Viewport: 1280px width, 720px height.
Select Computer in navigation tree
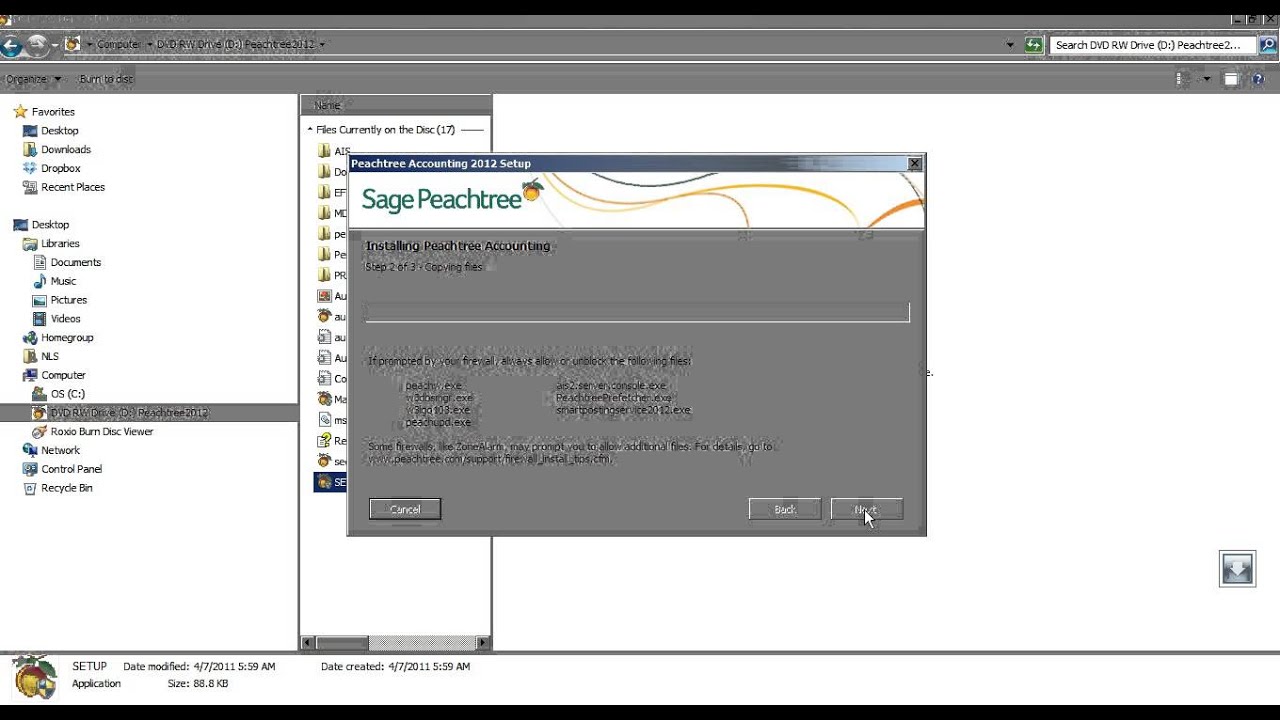coord(63,375)
